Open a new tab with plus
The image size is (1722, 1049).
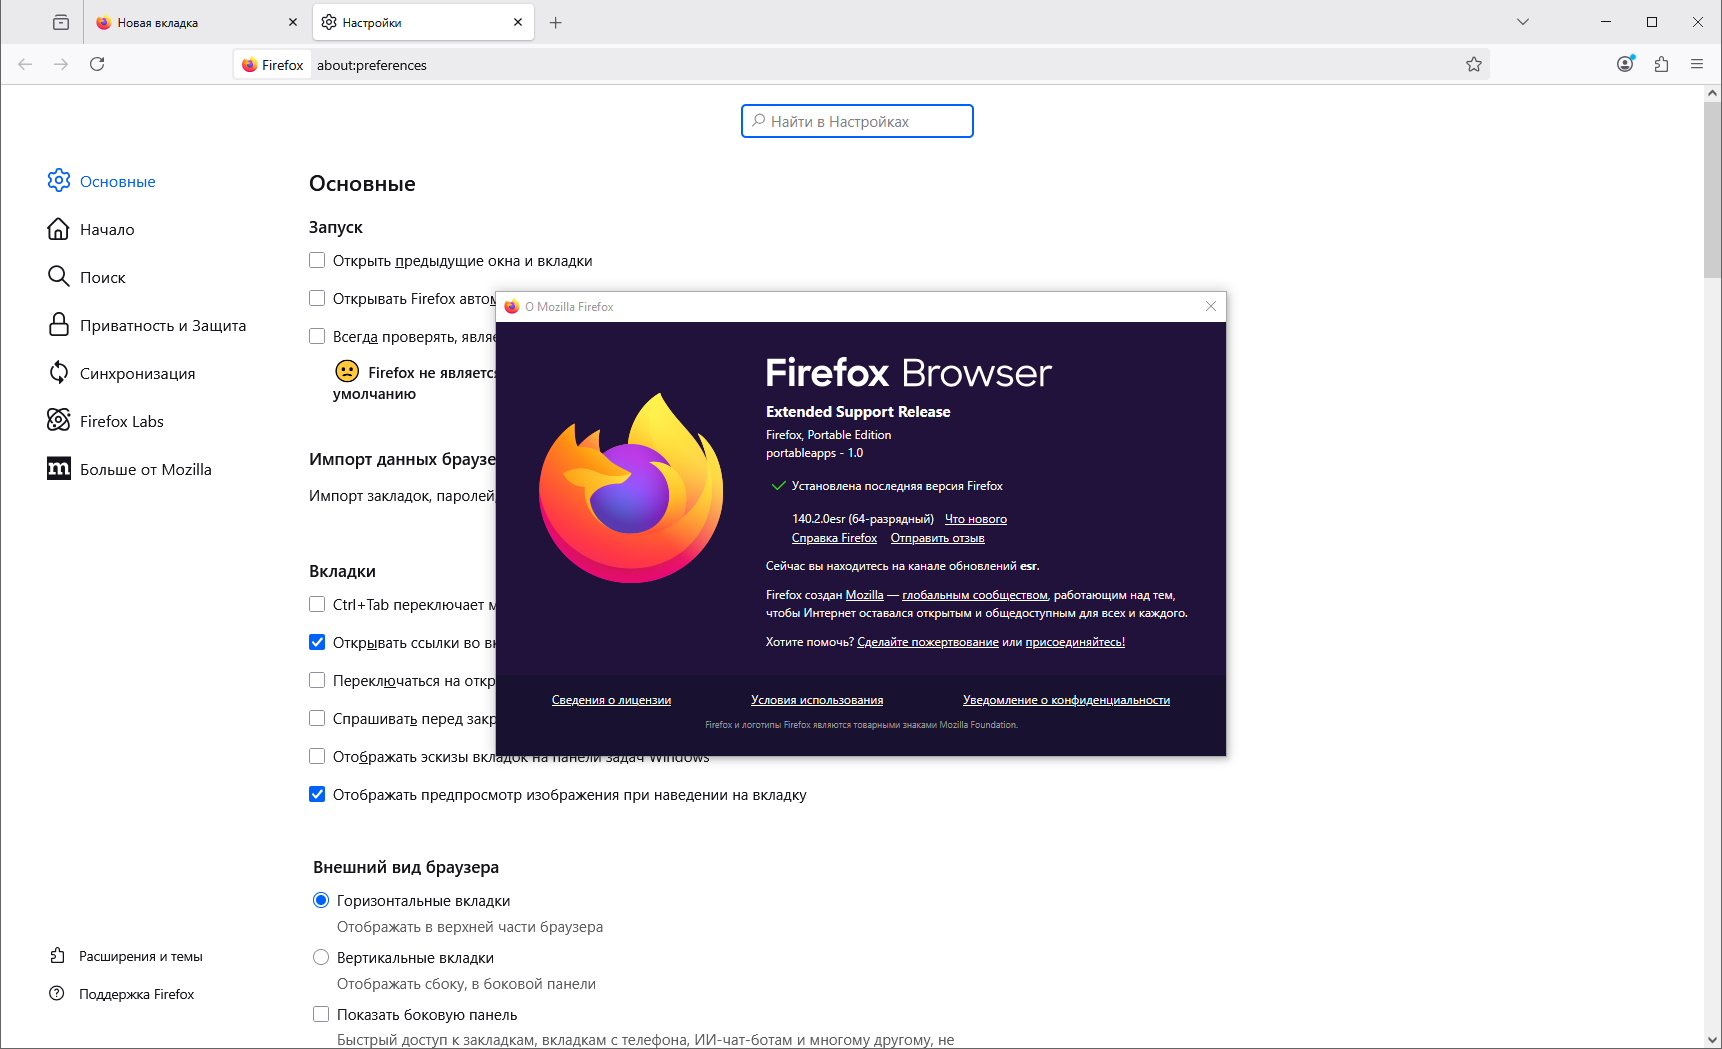click(x=556, y=22)
